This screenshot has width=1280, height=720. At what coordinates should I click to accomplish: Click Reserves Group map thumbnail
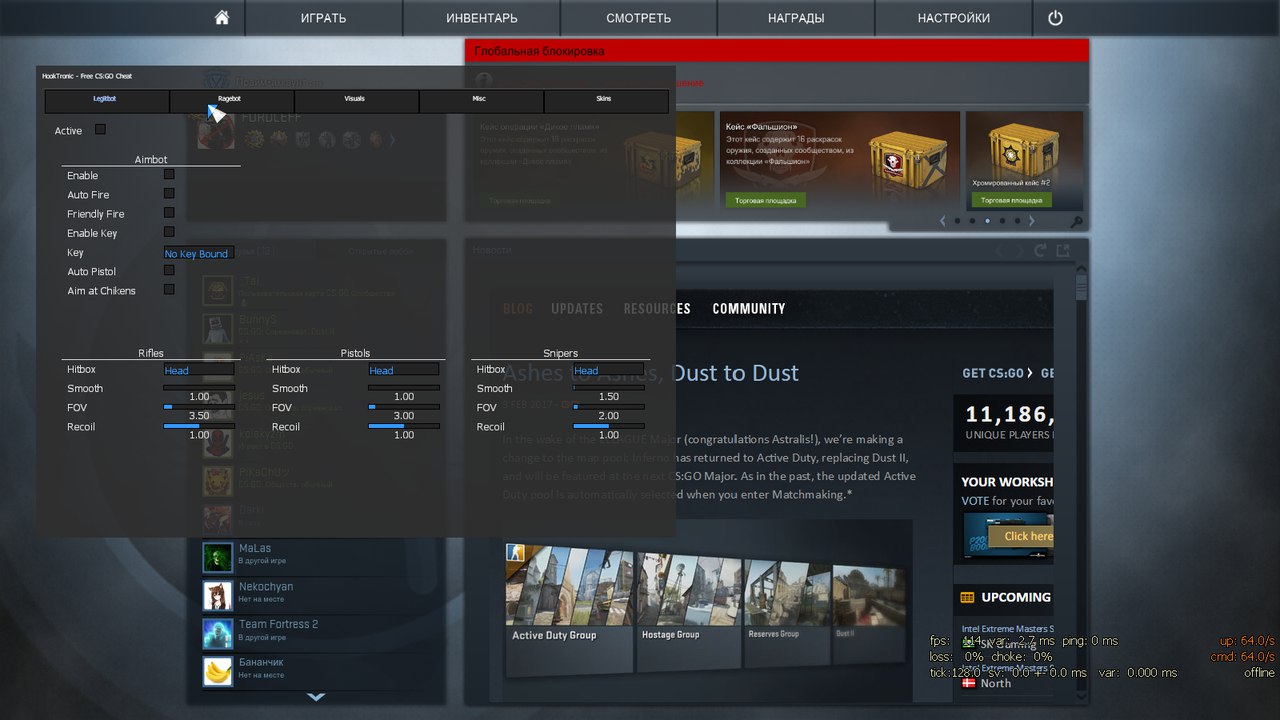786,612
